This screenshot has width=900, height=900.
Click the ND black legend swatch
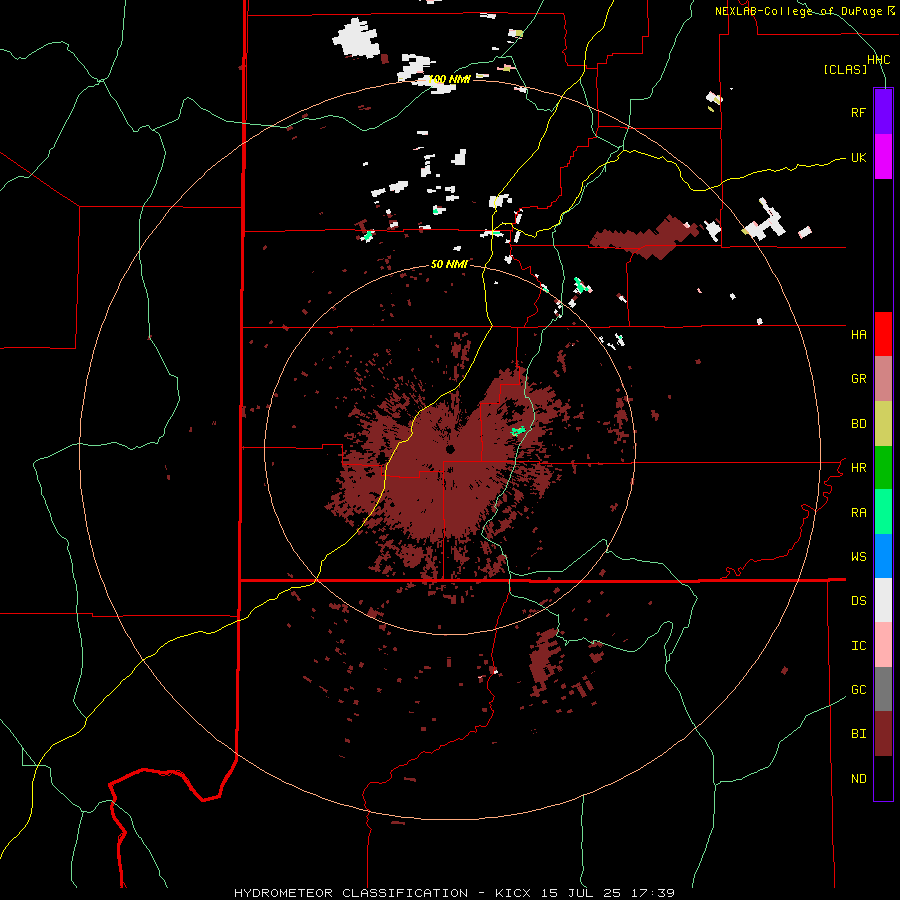pyautogui.click(x=883, y=778)
